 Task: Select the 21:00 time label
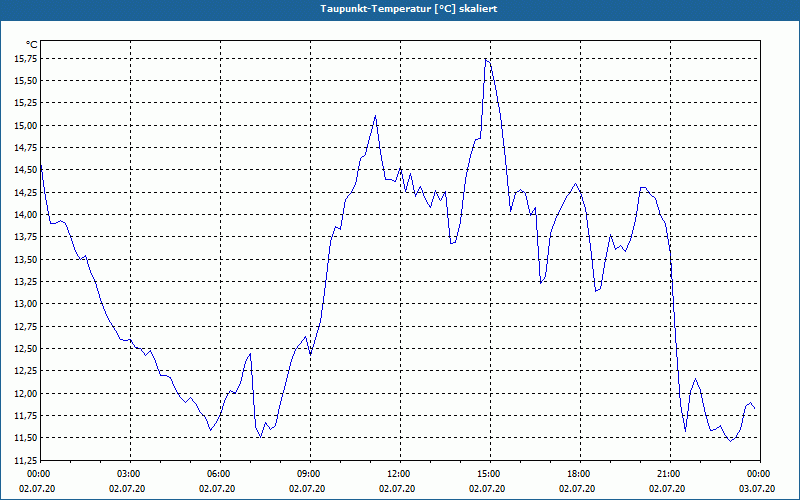pos(670,474)
